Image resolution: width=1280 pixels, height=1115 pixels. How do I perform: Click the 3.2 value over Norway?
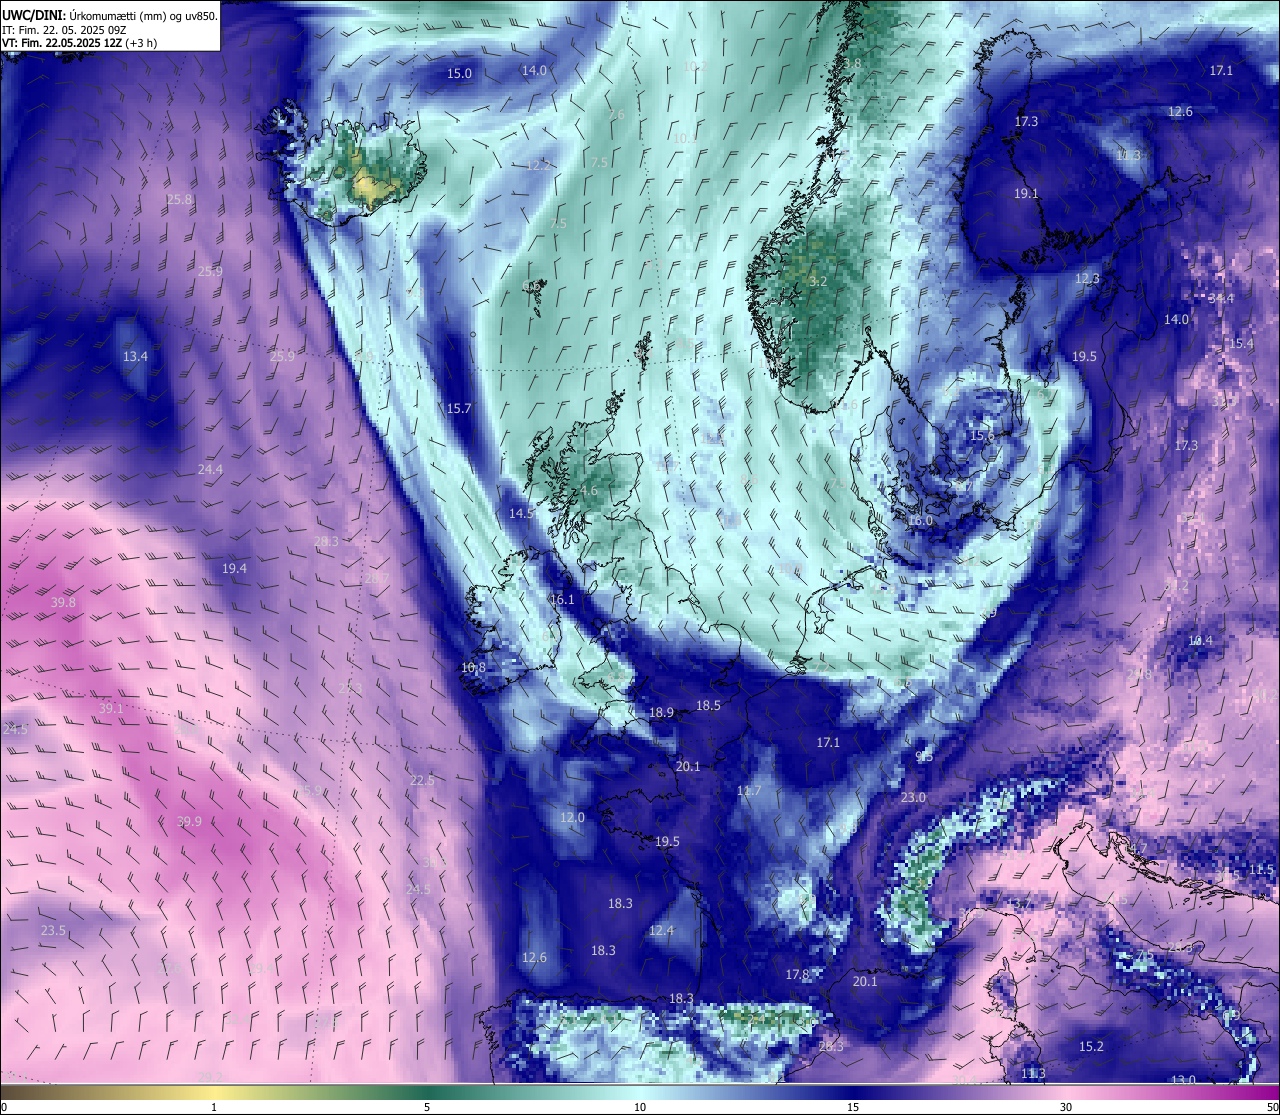818,282
